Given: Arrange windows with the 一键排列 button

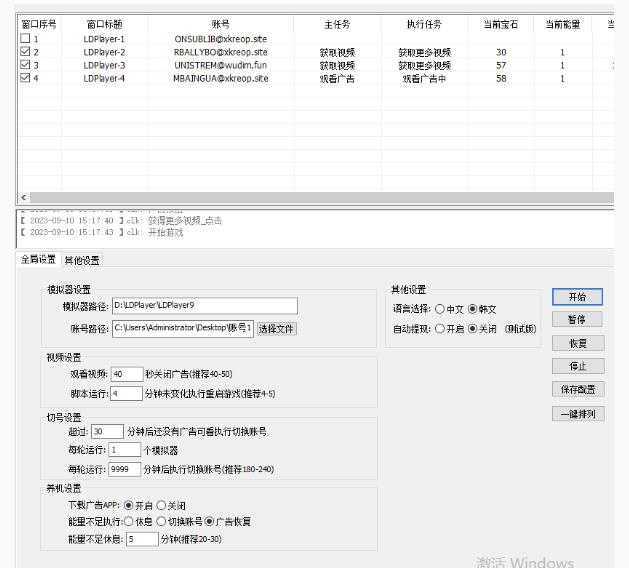Looking at the screenshot, I should (x=577, y=414).
